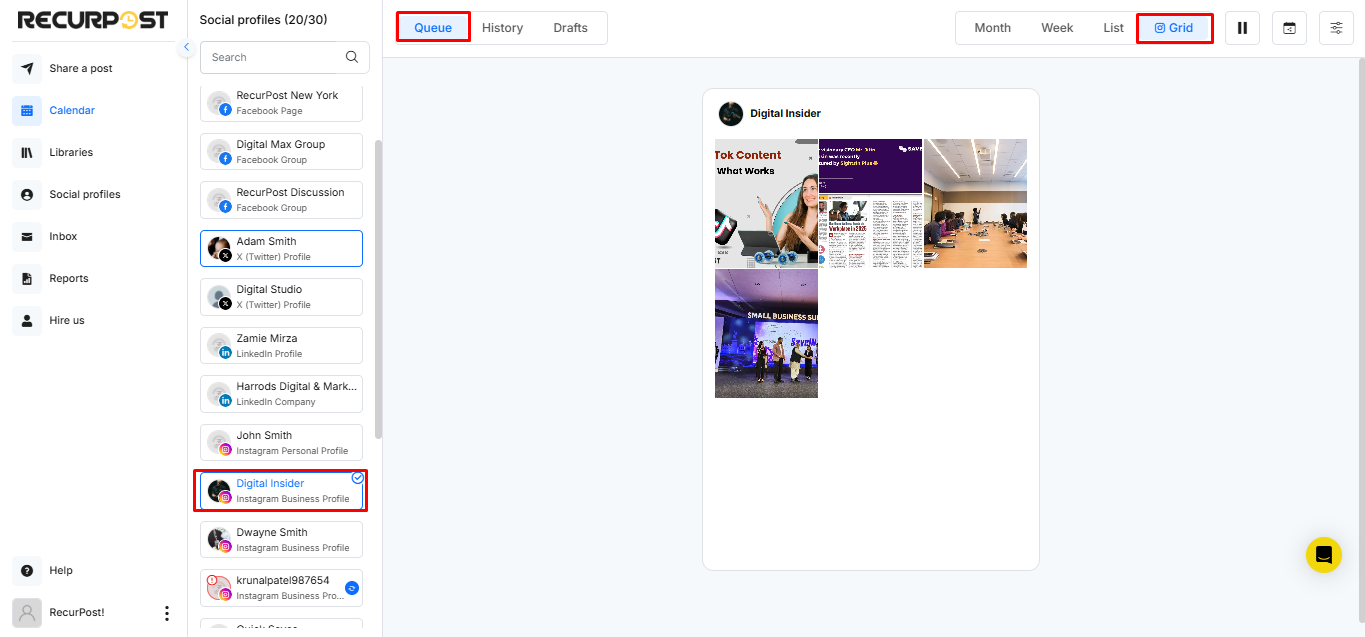Select Digital Max Group Facebook Group profile
The width and height of the screenshot is (1365, 637).
281,152
